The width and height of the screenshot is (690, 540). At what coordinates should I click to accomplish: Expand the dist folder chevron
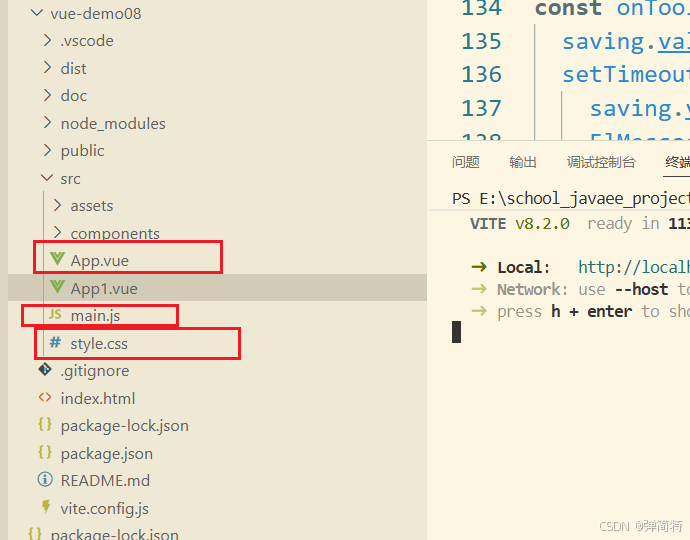point(47,68)
